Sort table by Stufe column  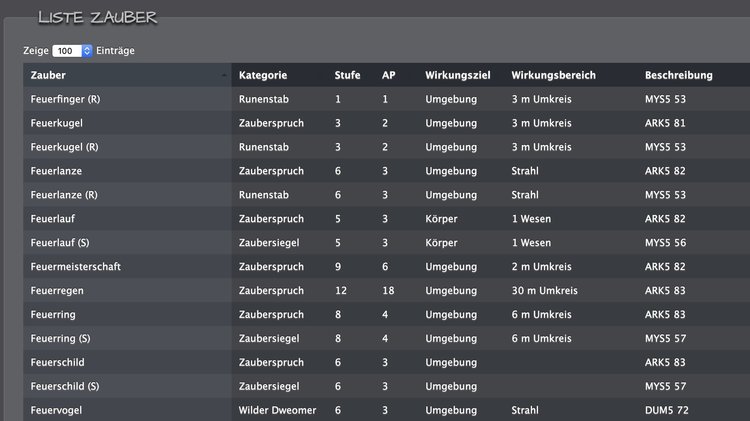[347, 75]
